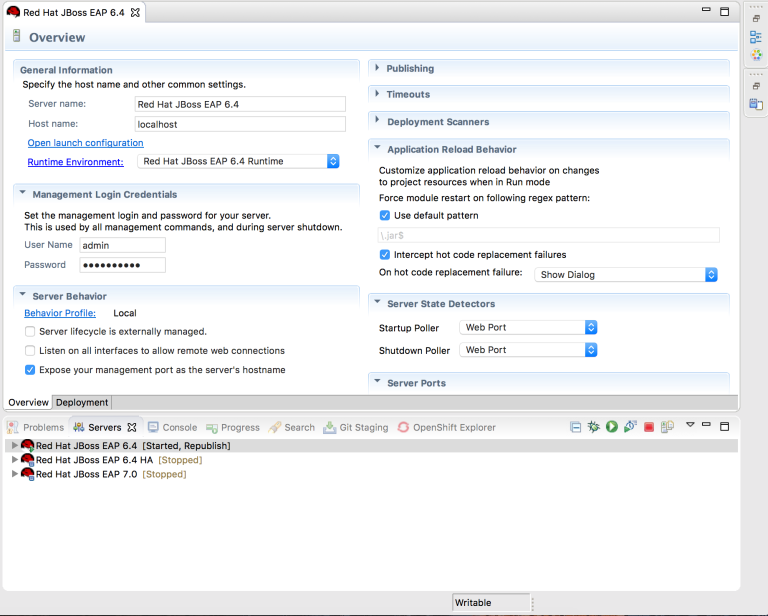Collapse the Server Ports section
768x616 pixels.
[377, 380]
